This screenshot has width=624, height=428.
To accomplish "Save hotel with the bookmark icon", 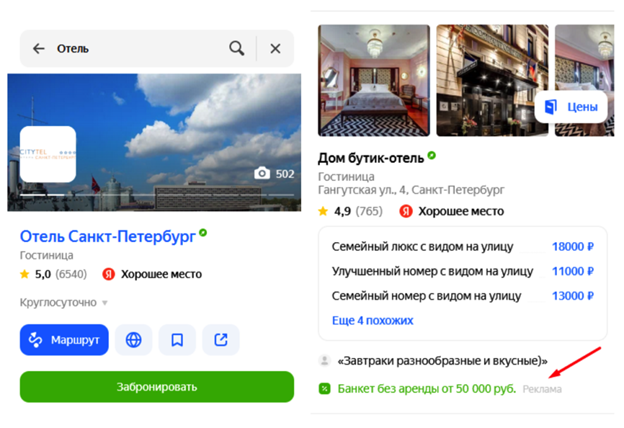I will tap(177, 340).
